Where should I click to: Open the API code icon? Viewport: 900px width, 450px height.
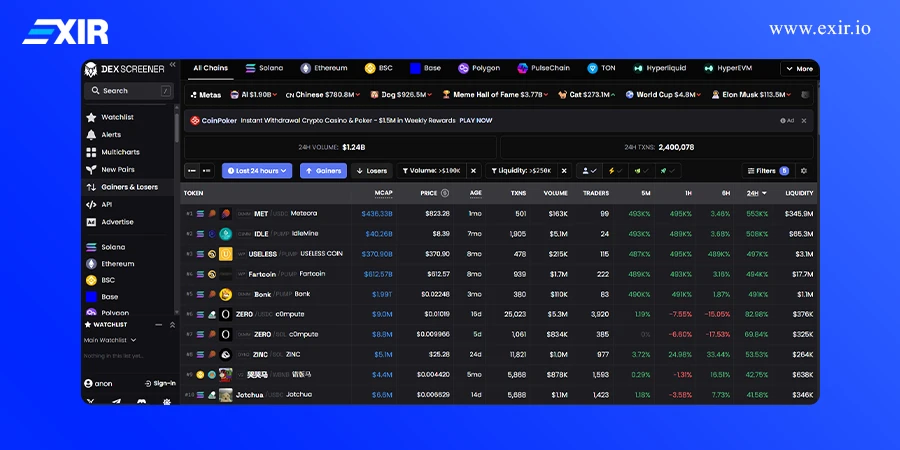[91, 204]
